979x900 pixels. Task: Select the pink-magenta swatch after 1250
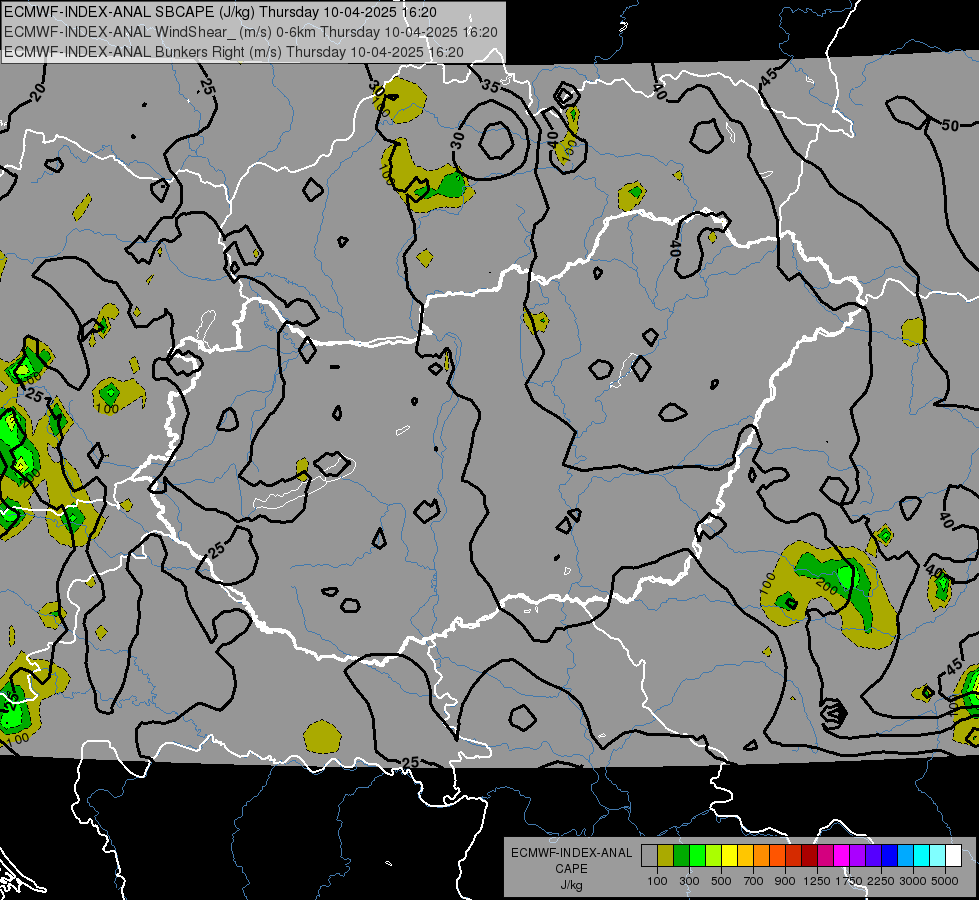tap(825, 855)
